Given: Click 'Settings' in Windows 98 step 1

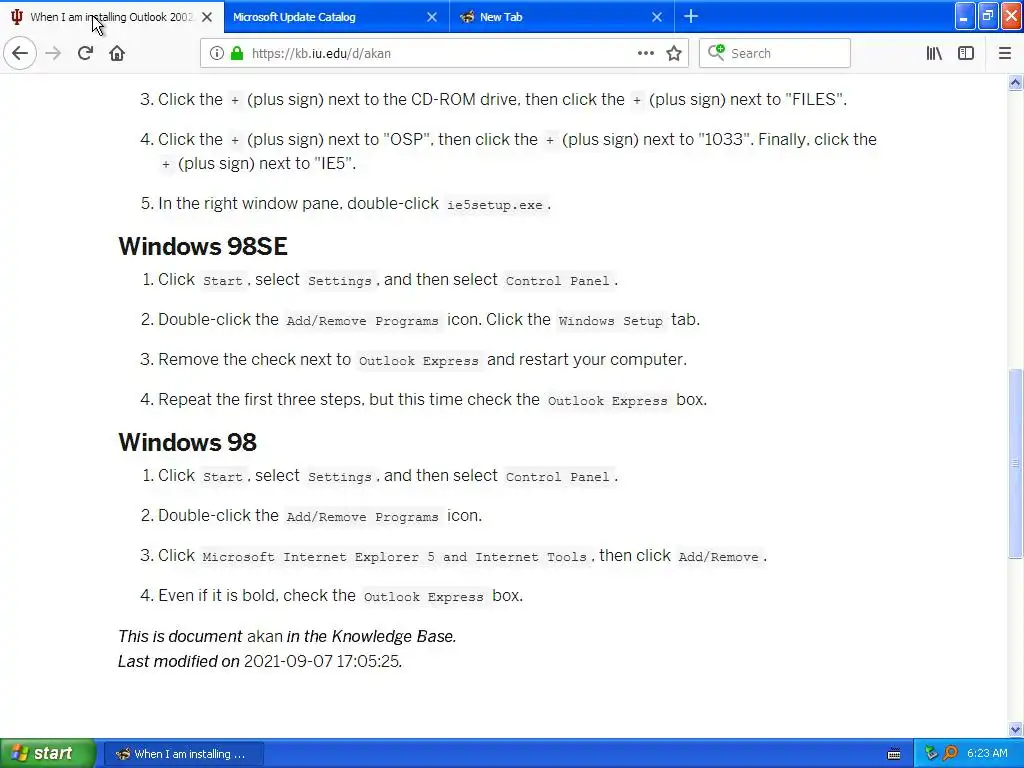Looking at the screenshot, I should 340,477.
